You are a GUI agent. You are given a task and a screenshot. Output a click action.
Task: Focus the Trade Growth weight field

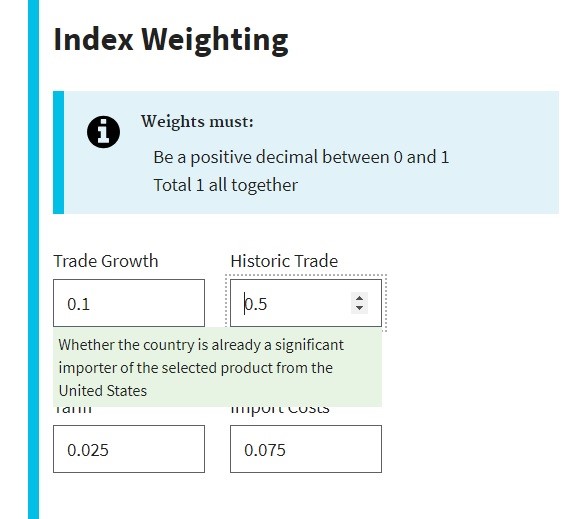pyautogui.click(x=129, y=303)
